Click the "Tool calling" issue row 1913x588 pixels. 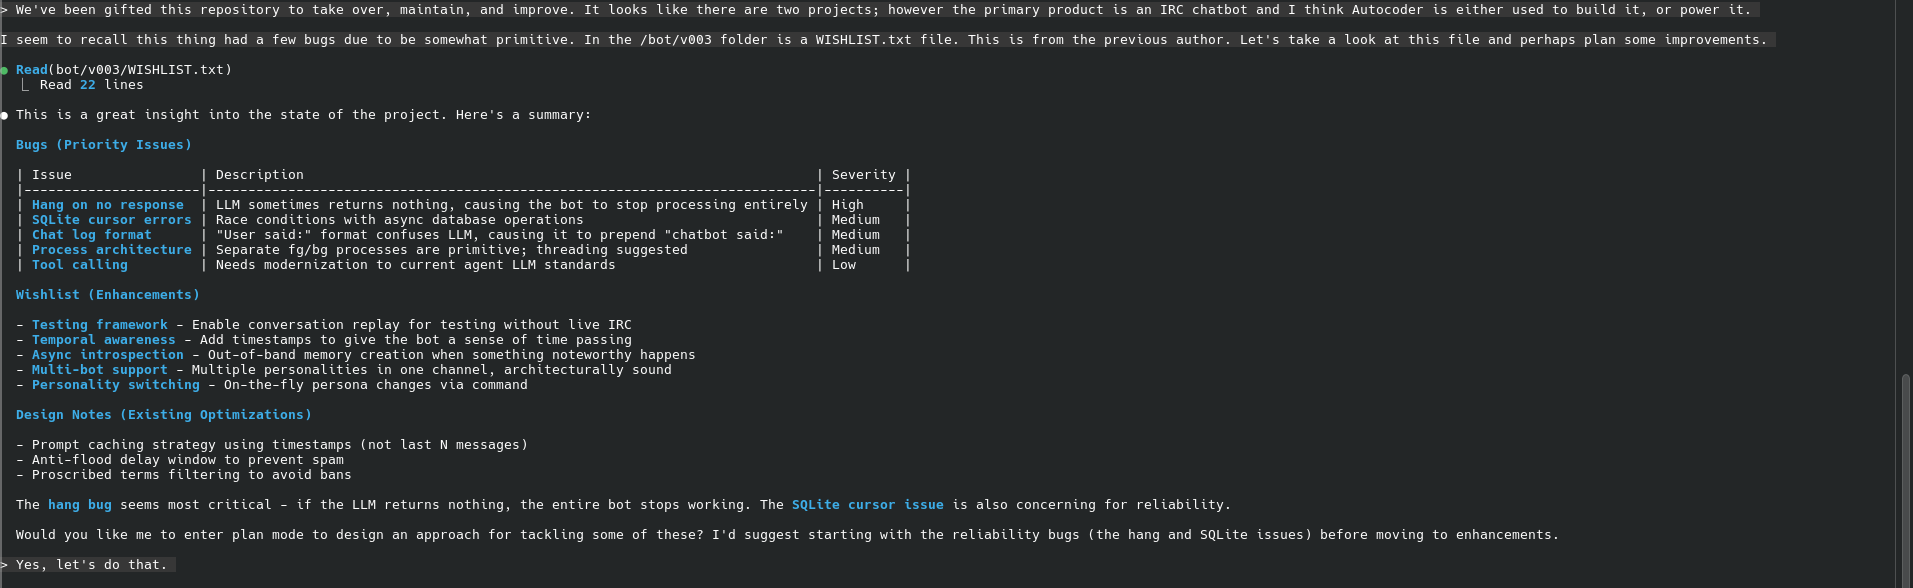tap(79, 265)
